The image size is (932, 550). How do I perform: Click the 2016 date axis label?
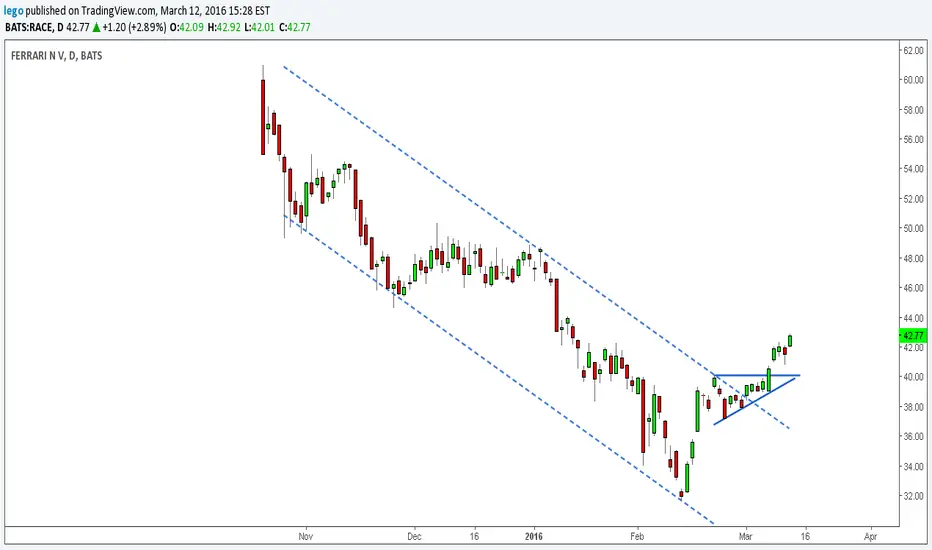point(534,536)
